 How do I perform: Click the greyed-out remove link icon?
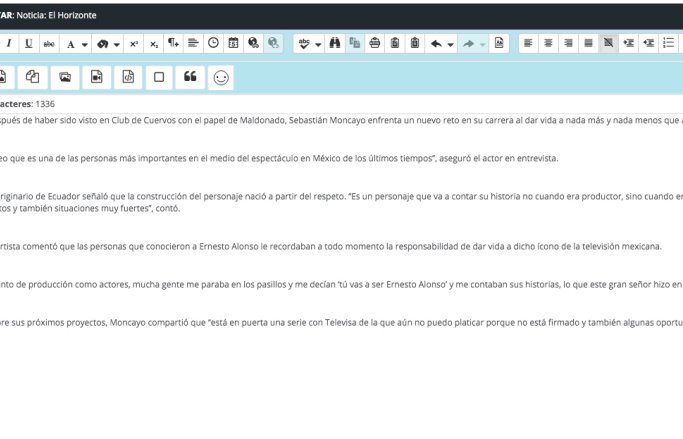point(273,43)
